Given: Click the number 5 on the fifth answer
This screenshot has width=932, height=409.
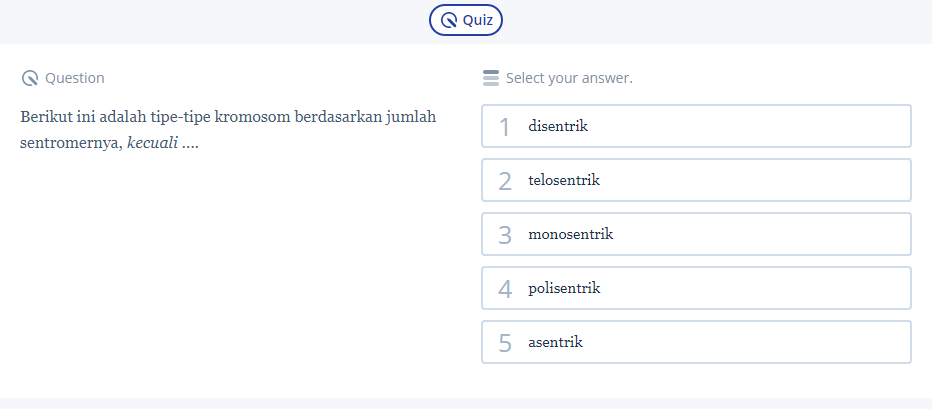Looking at the screenshot, I should pos(505,343).
